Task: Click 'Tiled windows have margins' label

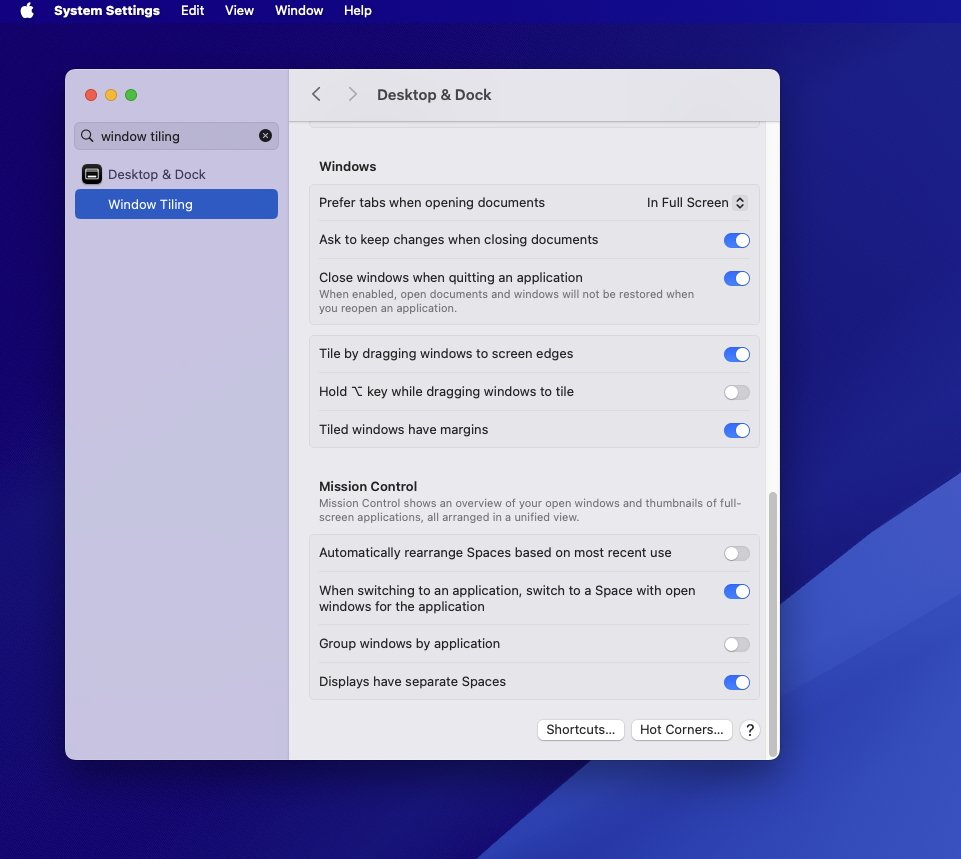Action: tap(403, 430)
